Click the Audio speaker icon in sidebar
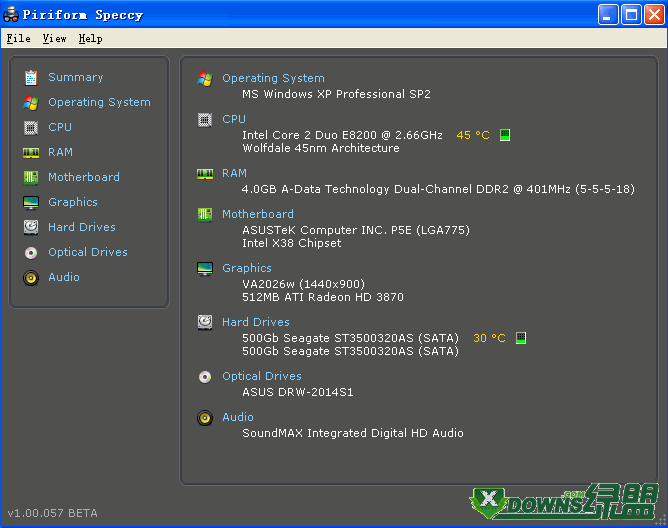668x528 pixels. 31,278
